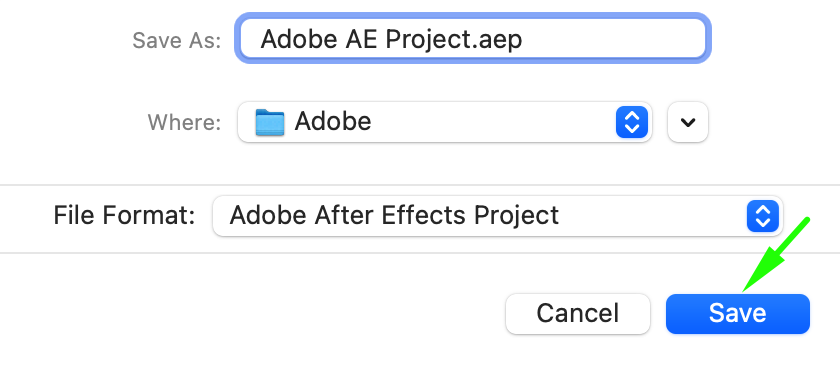Click the downward chevron icon beside Where
Image resolution: width=840 pixels, height=366 pixels.
point(688,122)
